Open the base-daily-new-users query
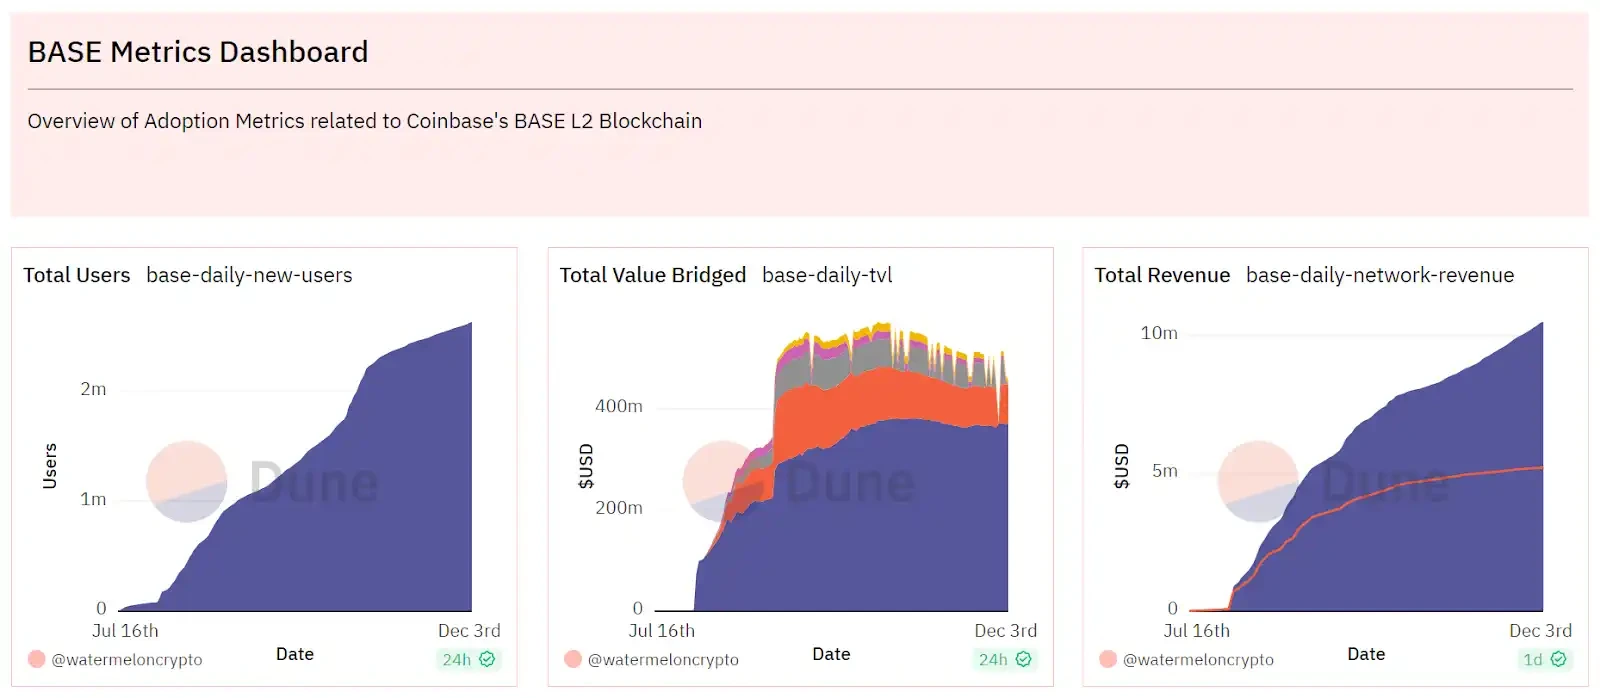Image resolution: width=1600 pixels, height=698 pixels. (249, 275)
